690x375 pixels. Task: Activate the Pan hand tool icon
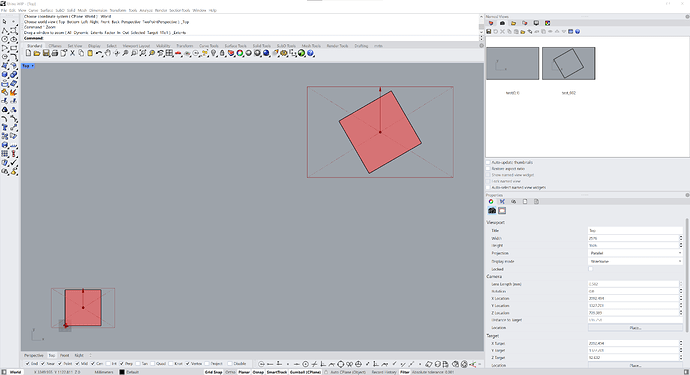[108, 53]
